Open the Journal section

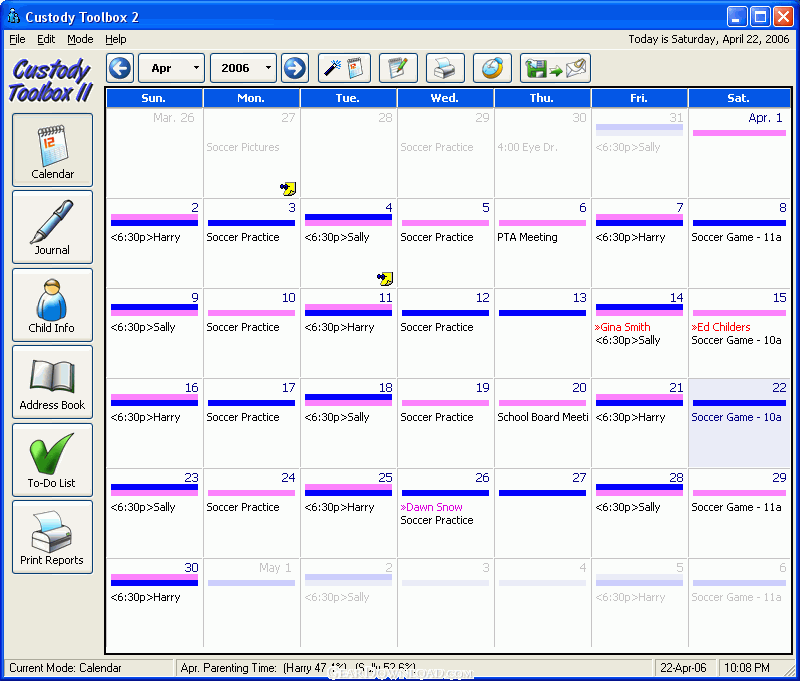[53, 227]
